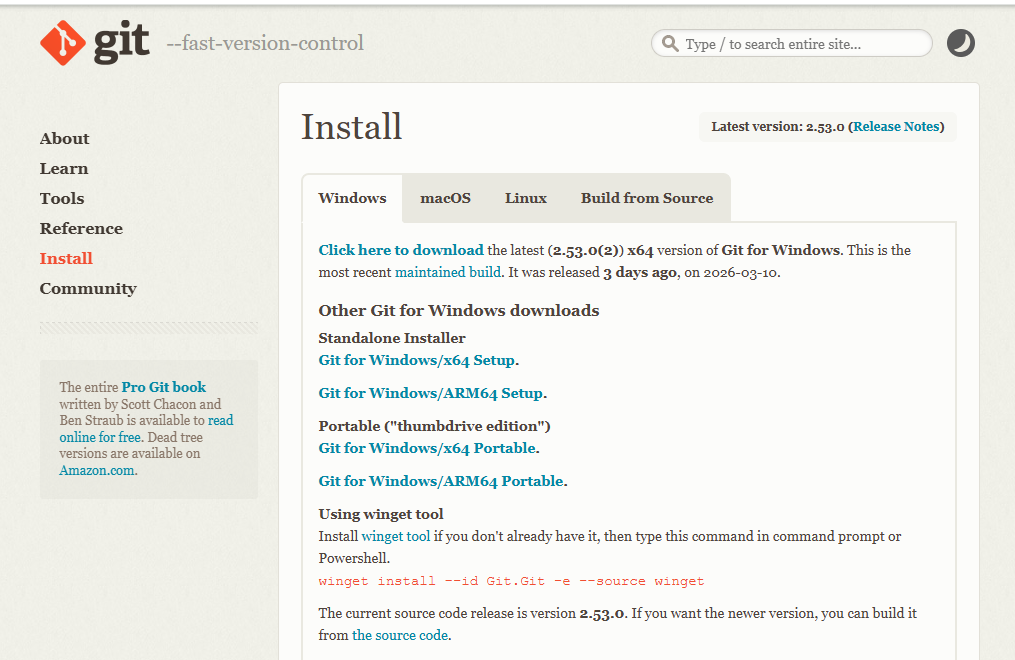Open the Release Notes link

[896, 127]
